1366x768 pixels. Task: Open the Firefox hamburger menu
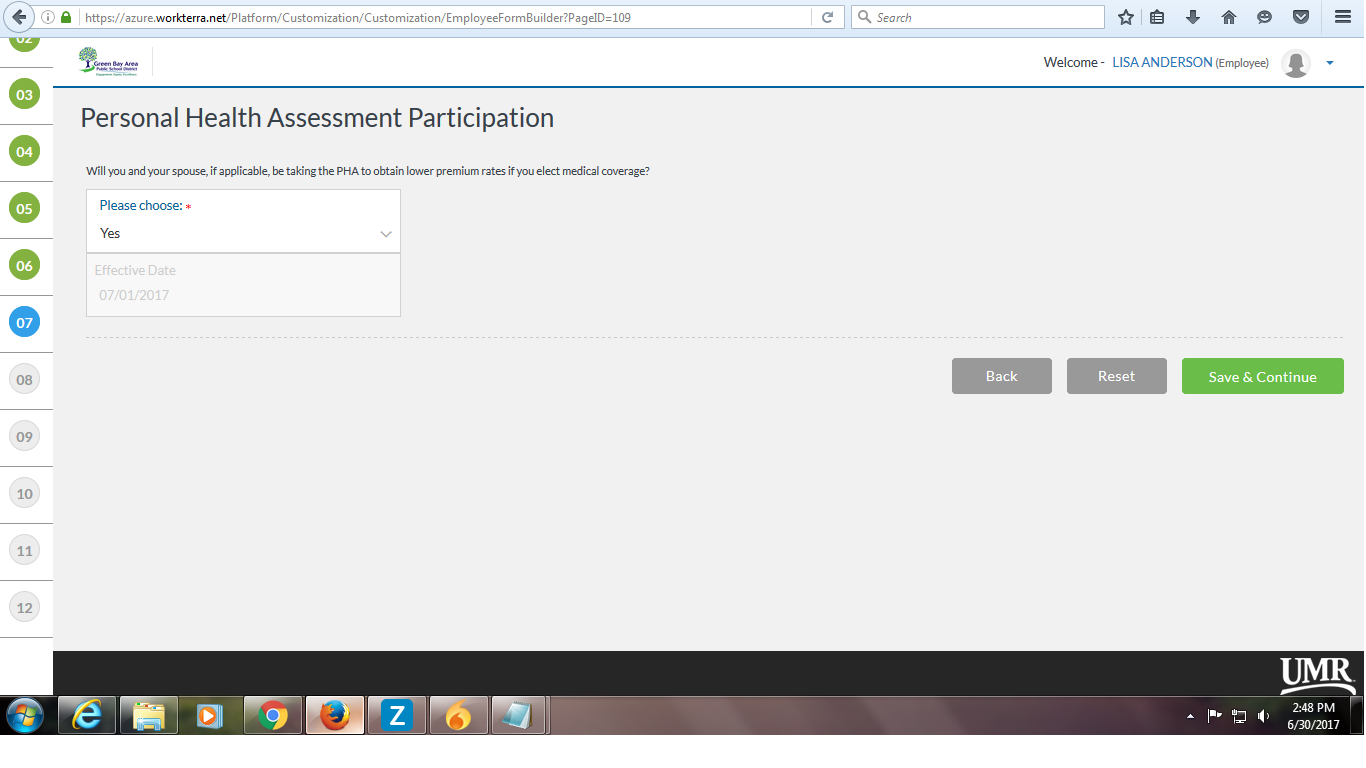1343,17
